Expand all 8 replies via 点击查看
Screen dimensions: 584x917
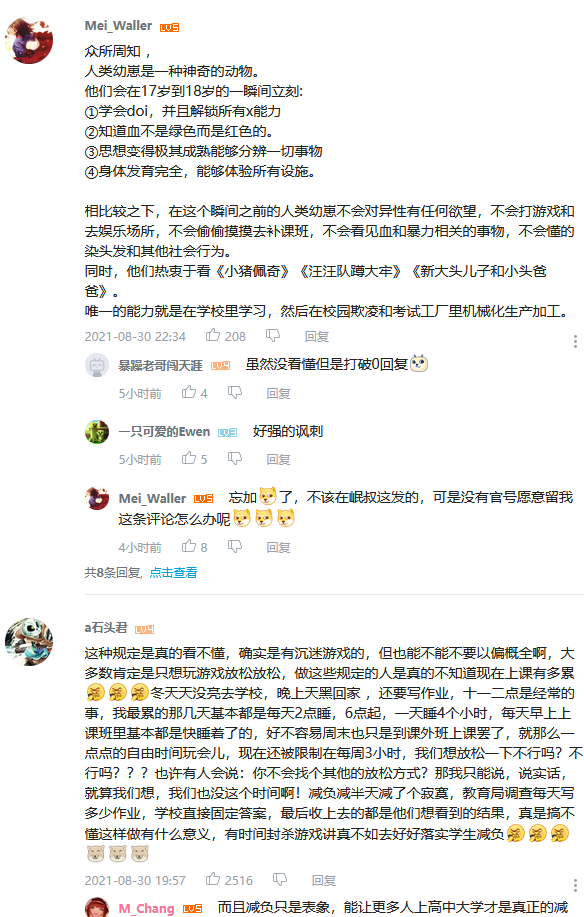point(174,573)
